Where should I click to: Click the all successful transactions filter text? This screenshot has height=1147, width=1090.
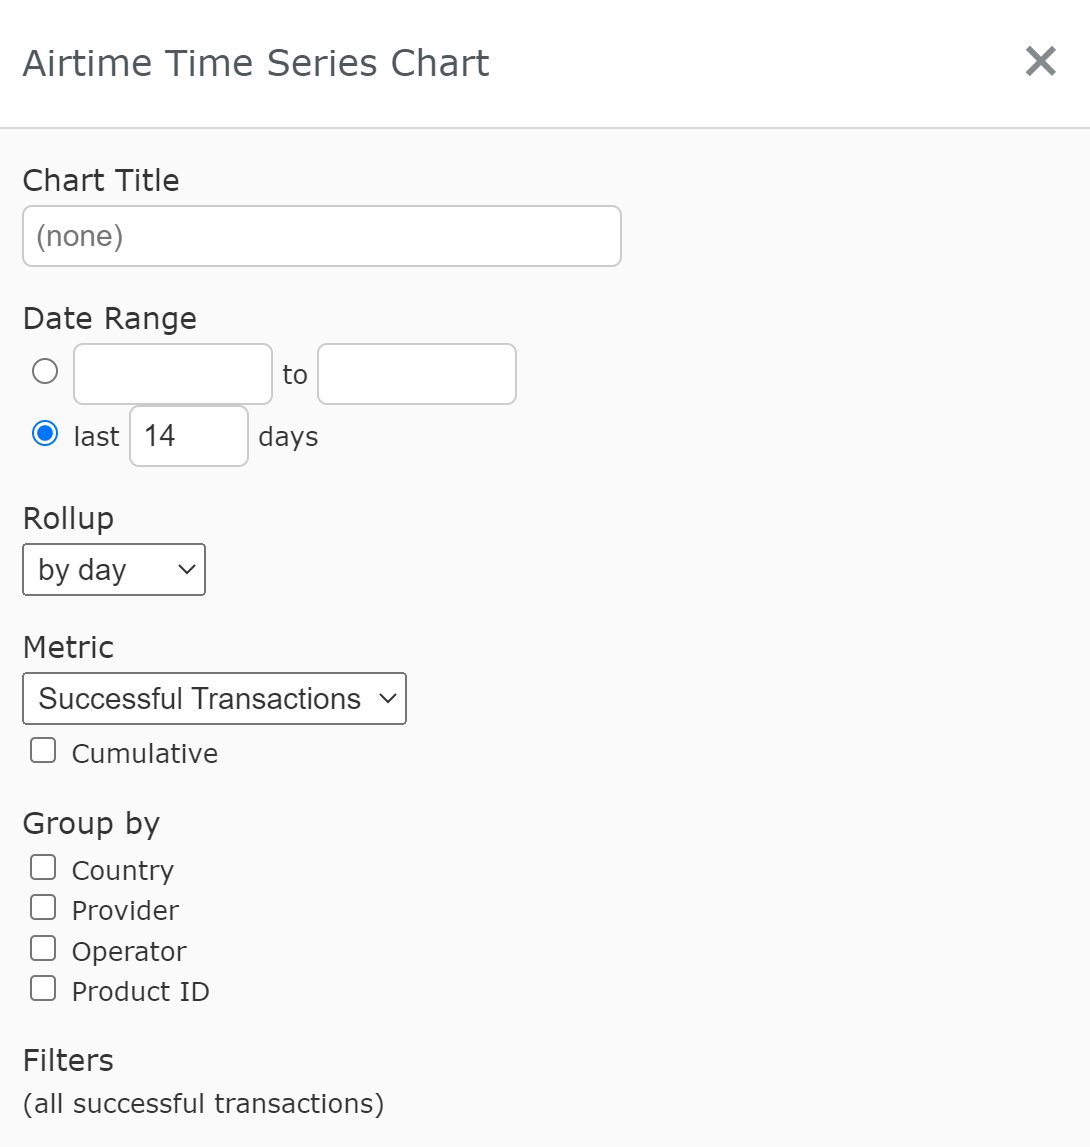pos(203,1104)
